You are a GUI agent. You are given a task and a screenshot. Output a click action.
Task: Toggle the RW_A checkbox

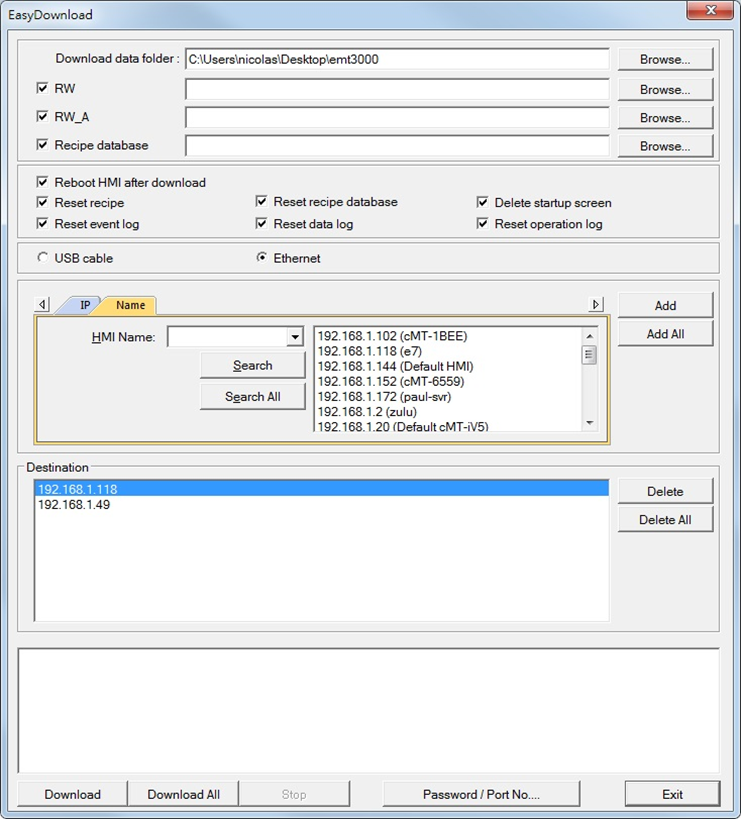(42, 116)
